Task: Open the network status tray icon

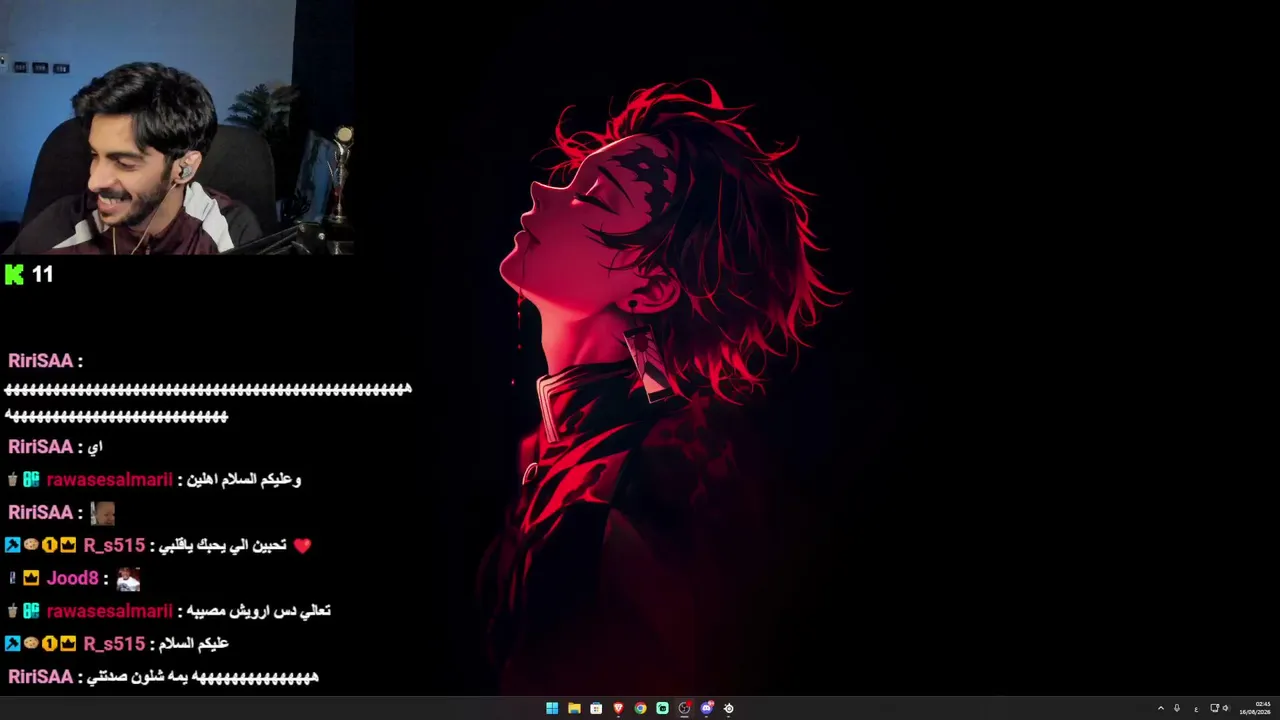Action: (x=1214, y=708)
